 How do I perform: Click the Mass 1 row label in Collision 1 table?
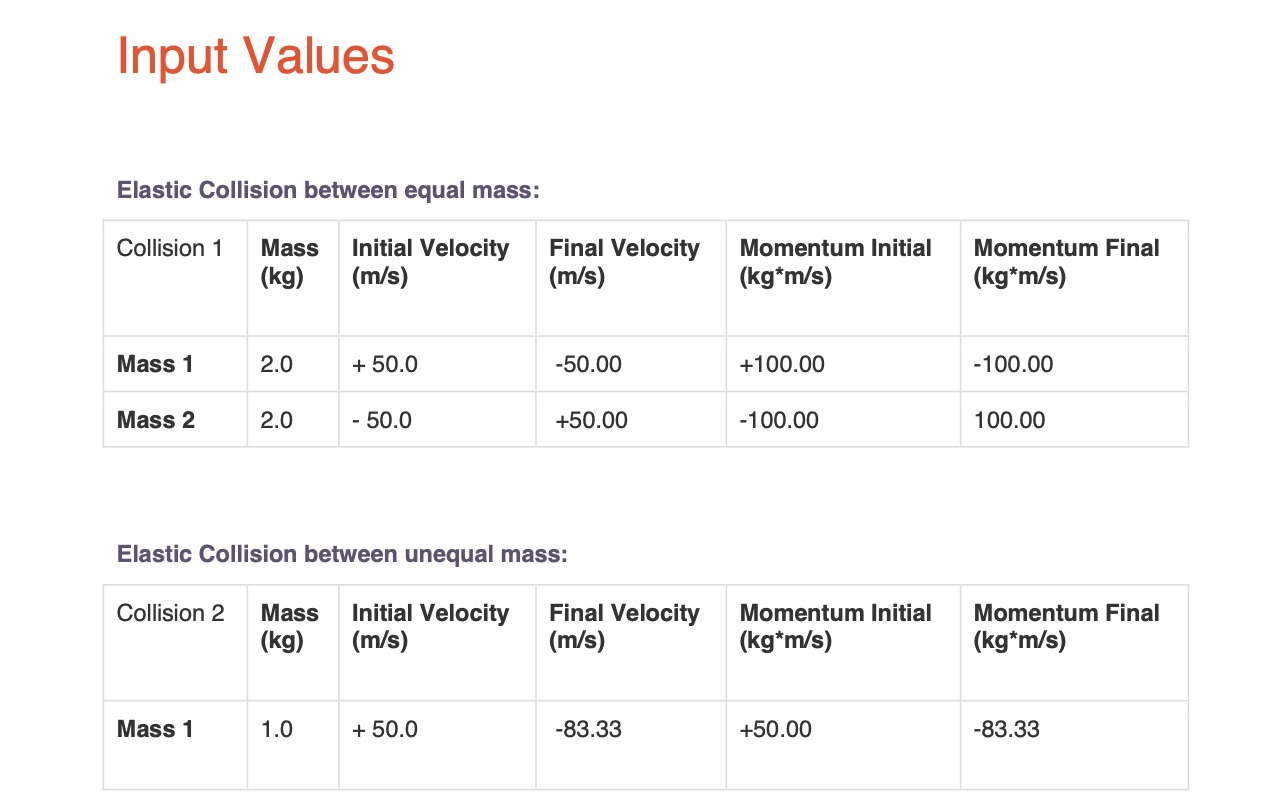pyautogui.click(x=155, y=364)
